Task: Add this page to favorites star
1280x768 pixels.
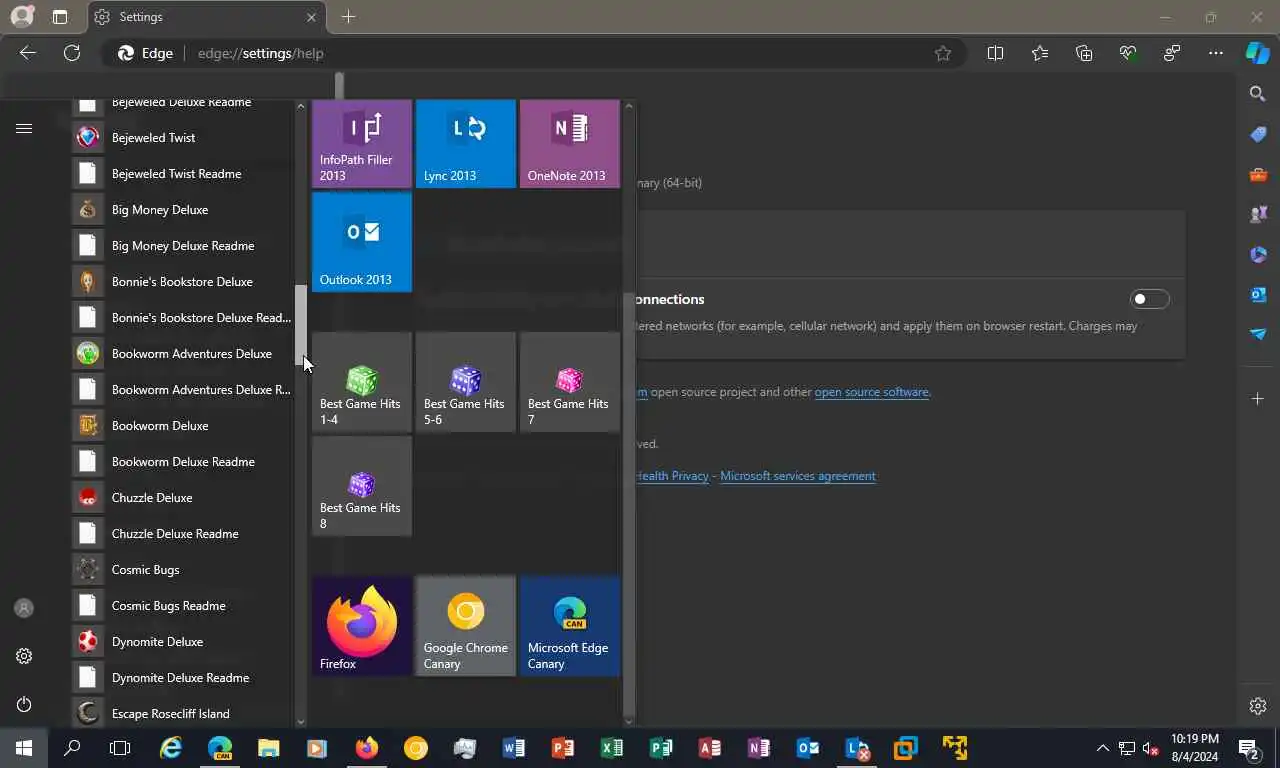Action: pyautogui.click(x=943, y=53)
